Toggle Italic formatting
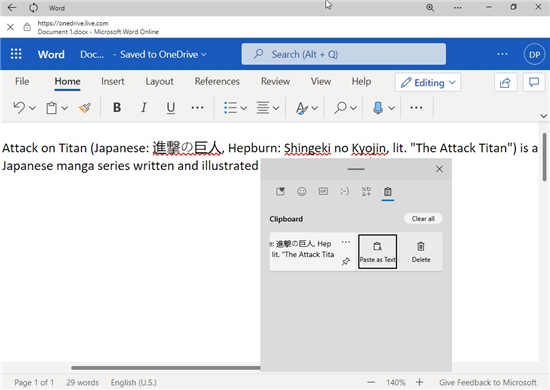The image size is (550, 390). point(144,108)
